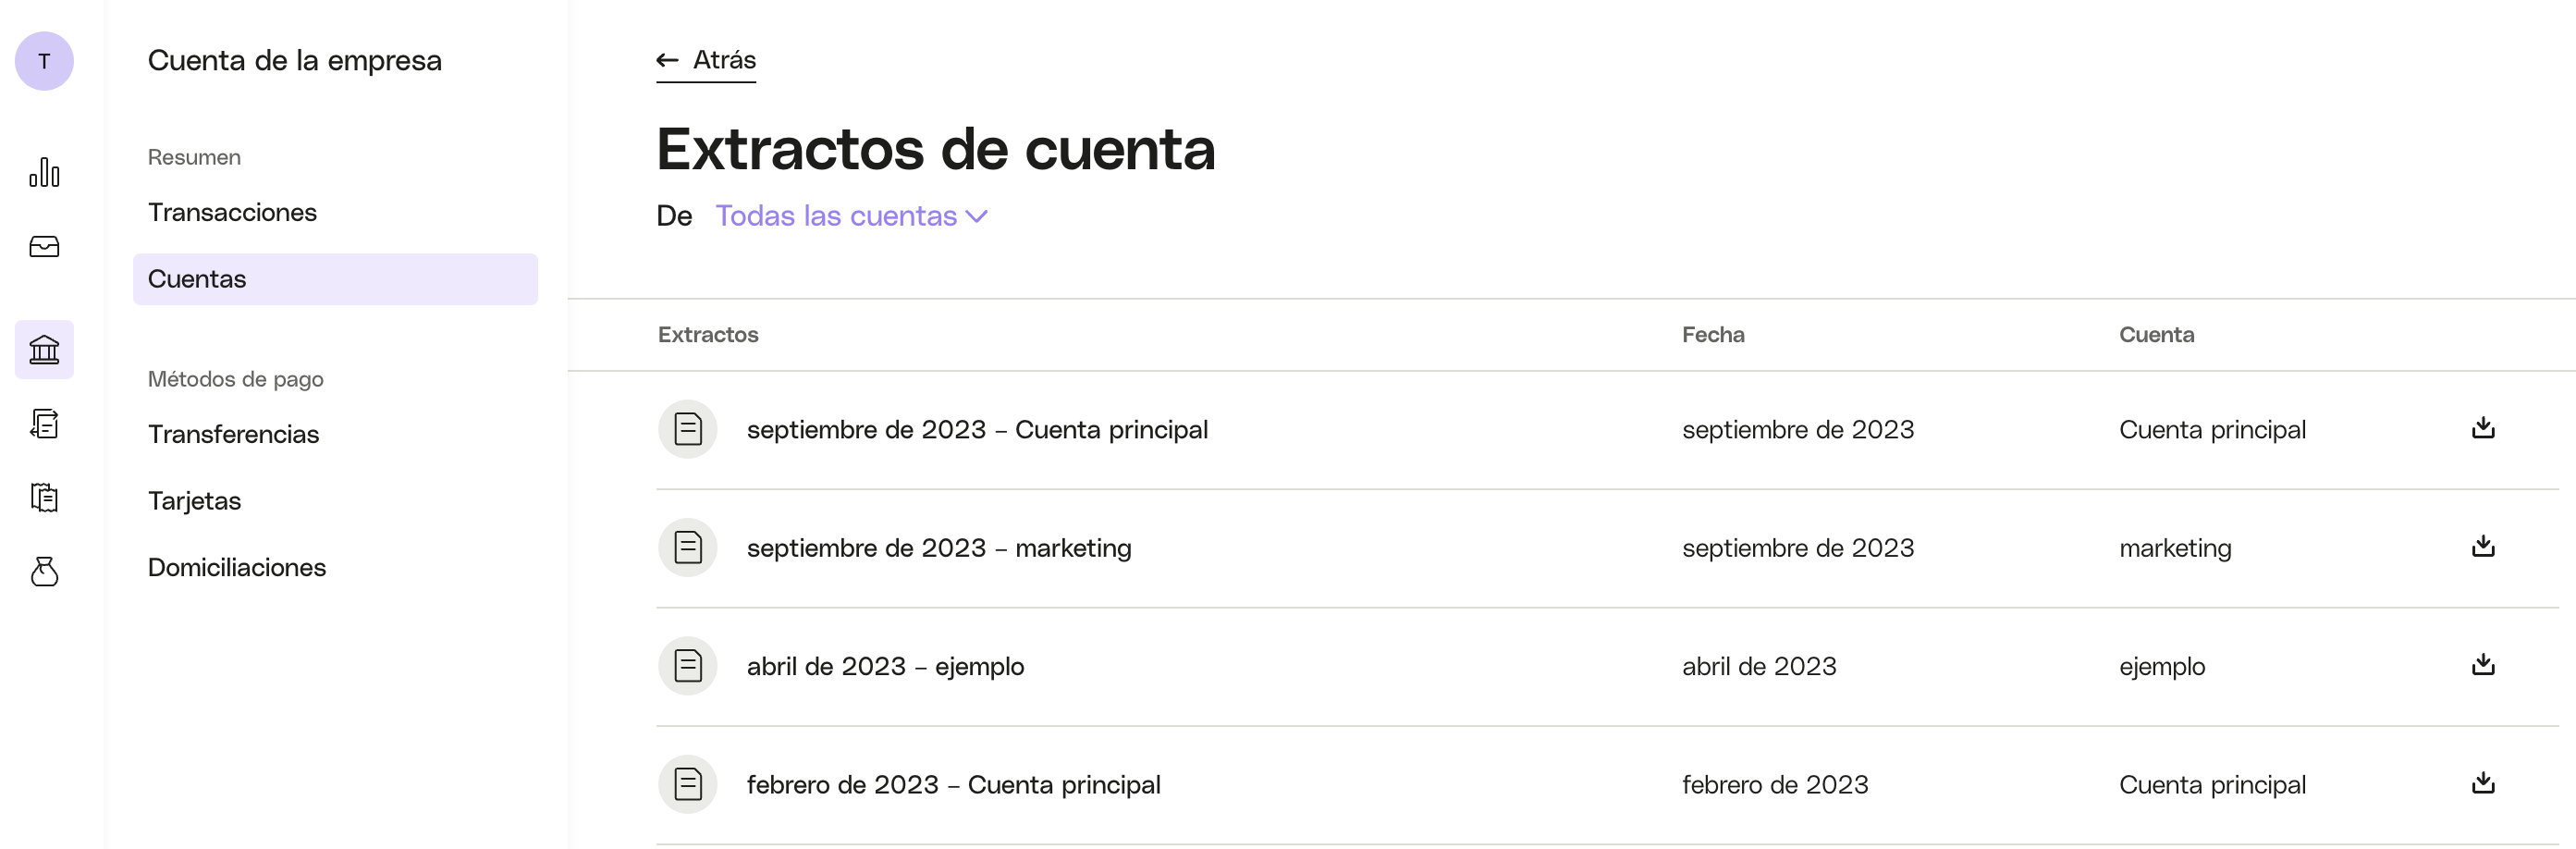Open the inbox tray icon in sidebar
The image size is (2576, 849).
click(44, 247)
